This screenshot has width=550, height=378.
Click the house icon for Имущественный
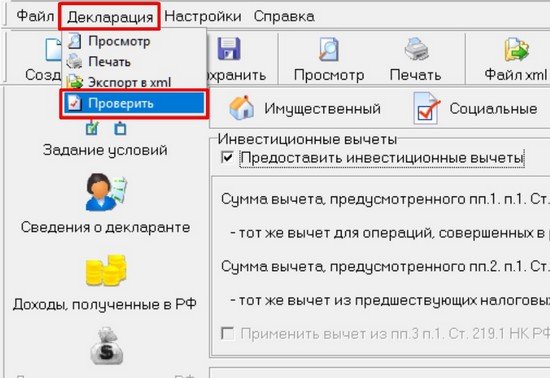tap(241, 107)
